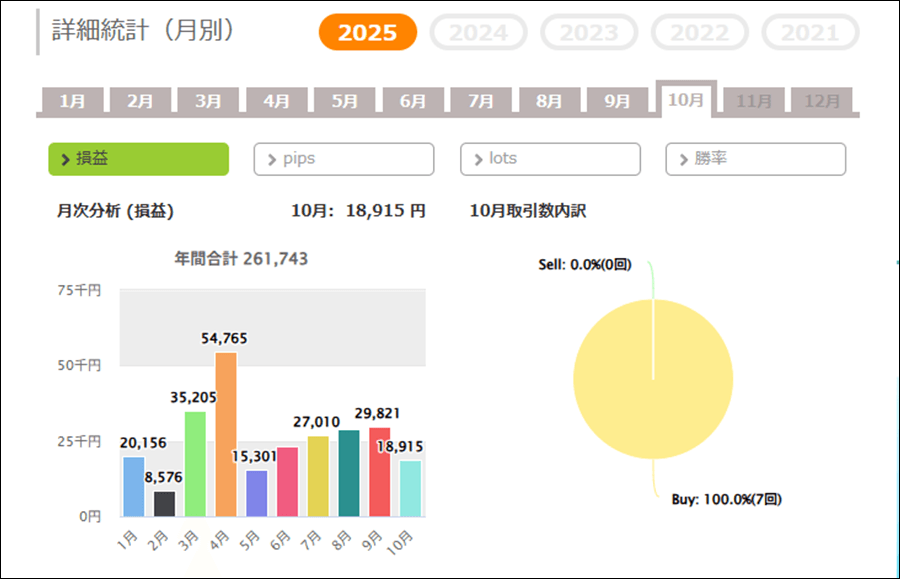Choose the 2022 year pill
Screen dimensions: 900x579
(x=699, y=33)
